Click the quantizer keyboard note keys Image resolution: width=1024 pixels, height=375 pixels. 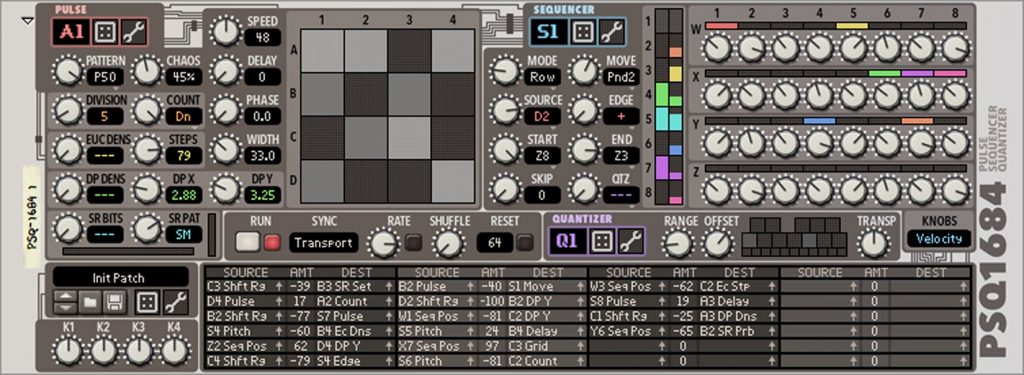795,236
